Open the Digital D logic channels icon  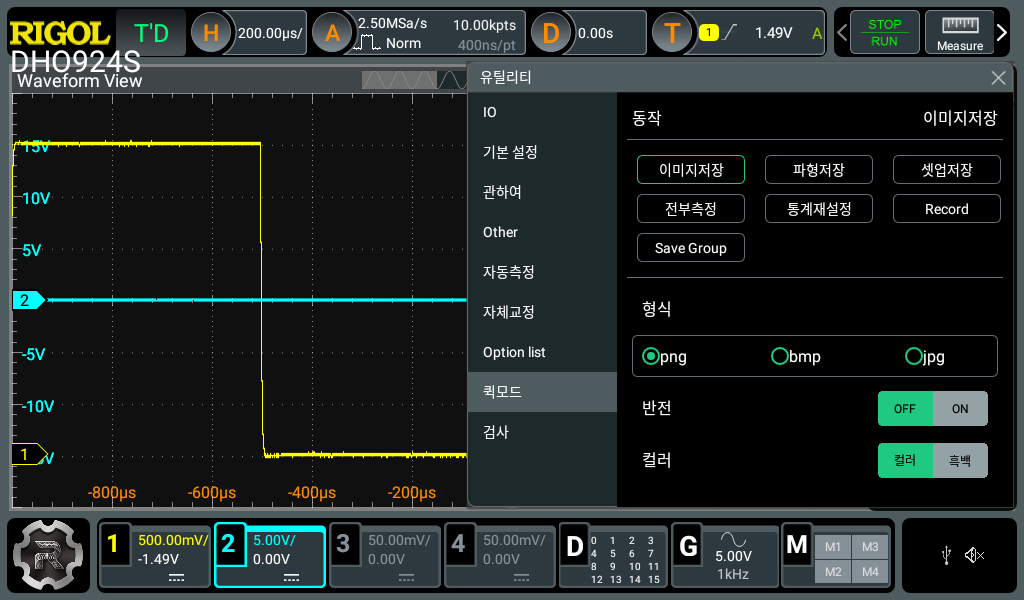click(574, 546)
